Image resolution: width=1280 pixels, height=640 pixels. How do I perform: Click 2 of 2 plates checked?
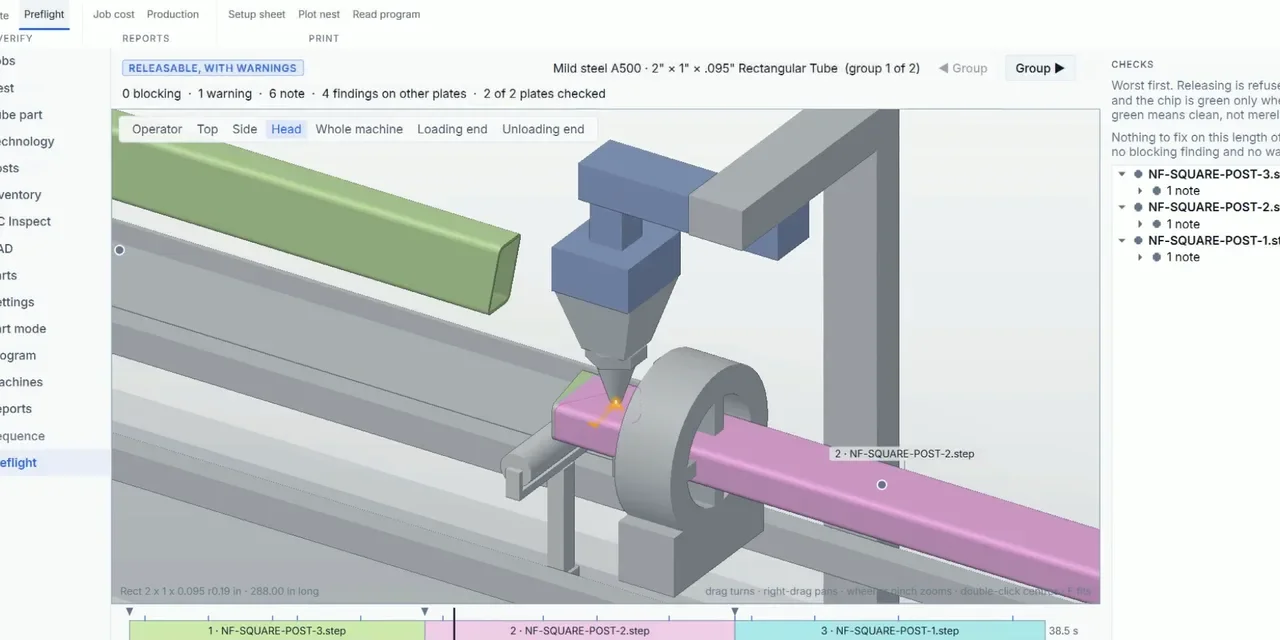544,94
